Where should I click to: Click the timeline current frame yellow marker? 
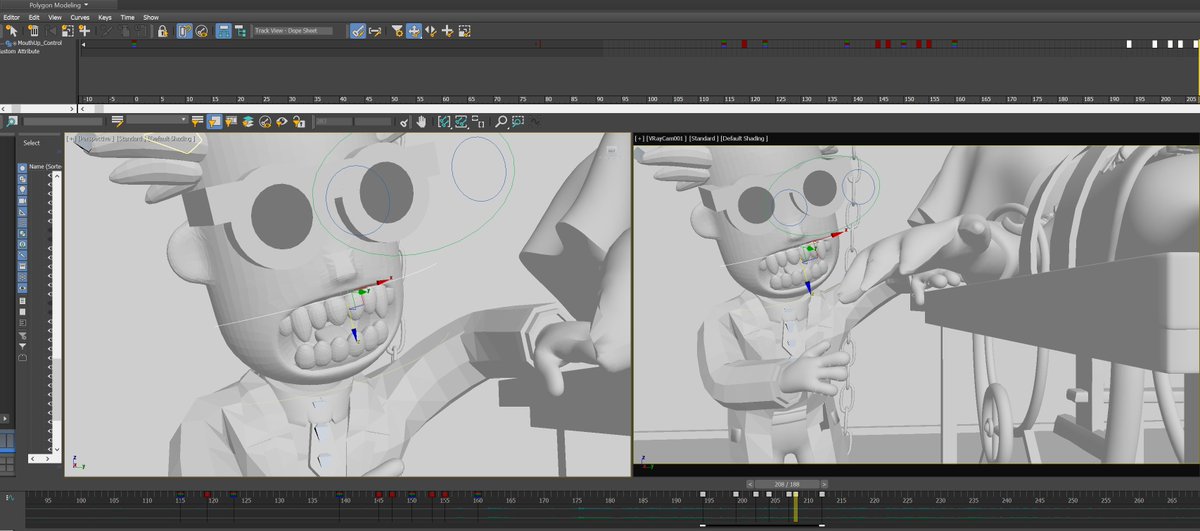click(x=796, y=507)
